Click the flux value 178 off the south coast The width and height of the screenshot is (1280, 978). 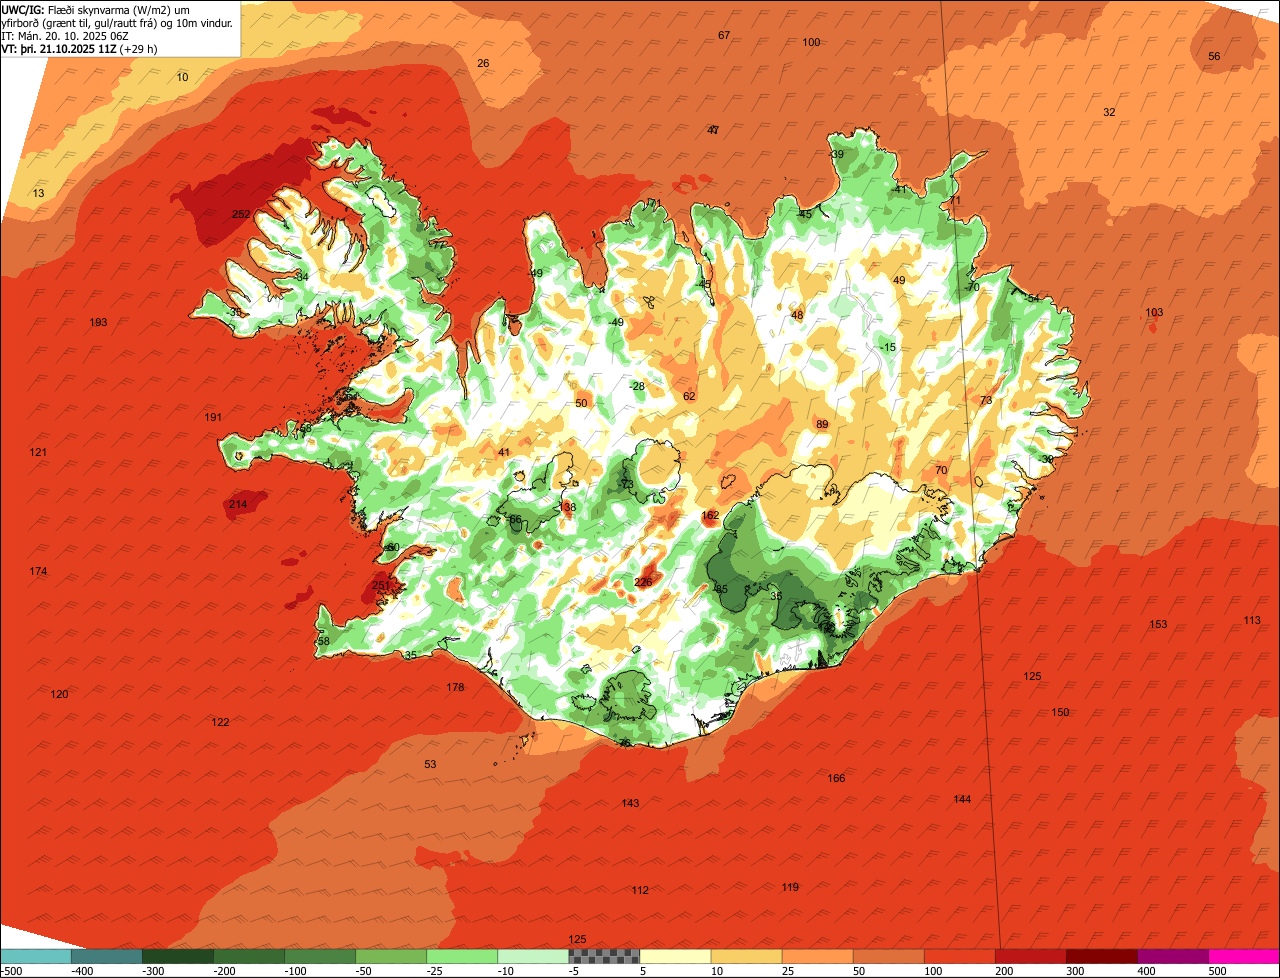tap(455, 687)
